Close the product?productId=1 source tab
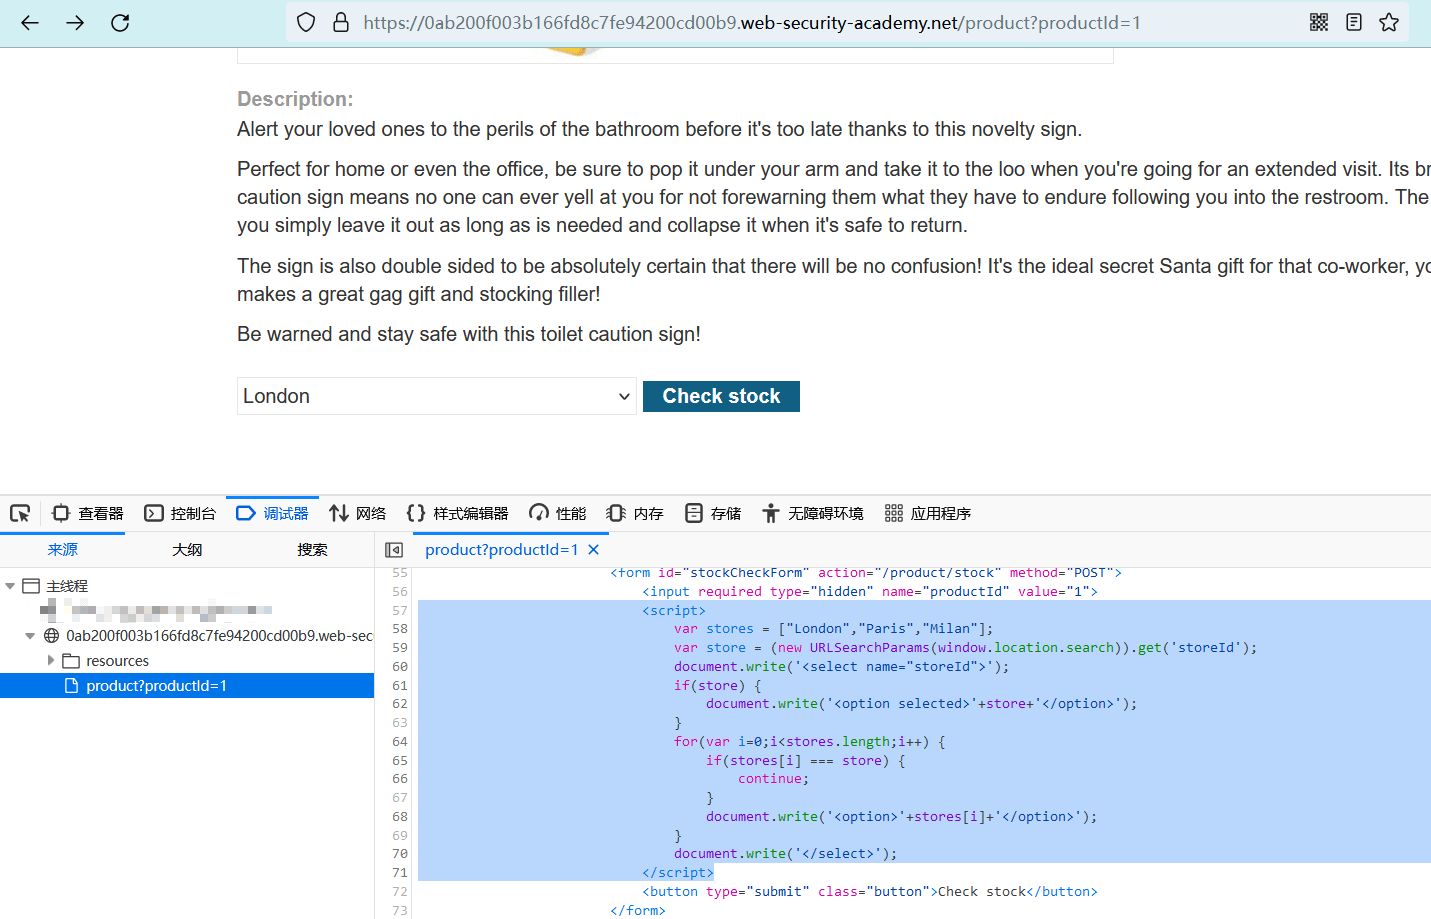The width and height of the screenshot is (1431, 919). coord(594,550)
